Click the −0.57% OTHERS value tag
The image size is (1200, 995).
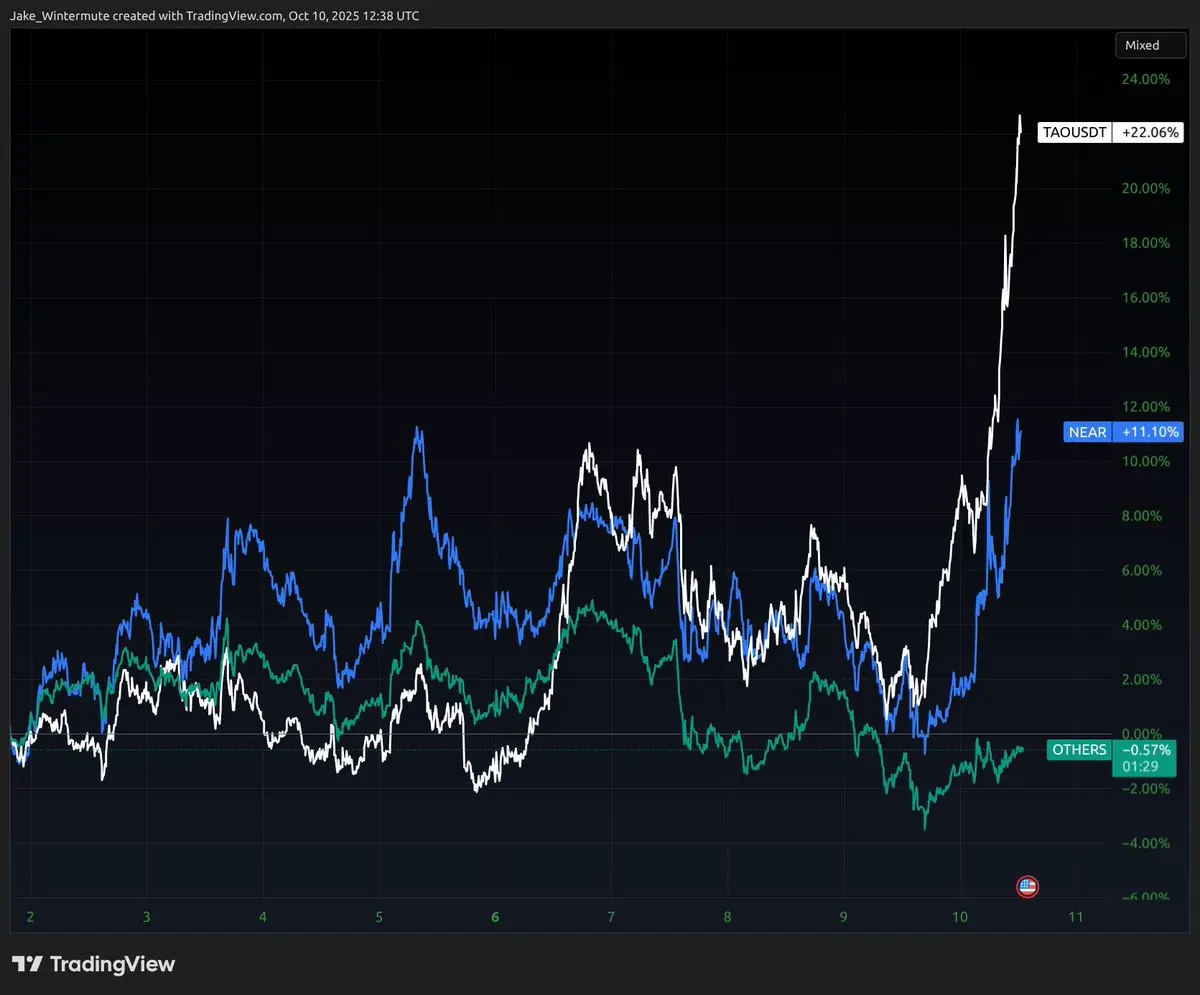point(1146,750)
